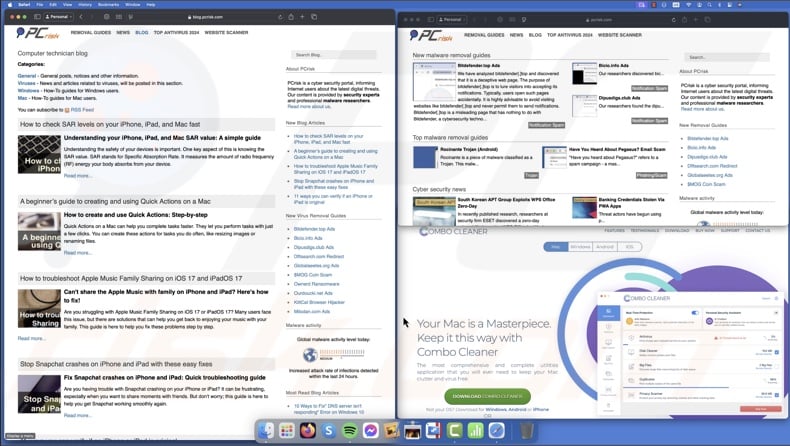Open the Safari menu in menu bar
Screen dimensions: 790x446
(24, 5)
